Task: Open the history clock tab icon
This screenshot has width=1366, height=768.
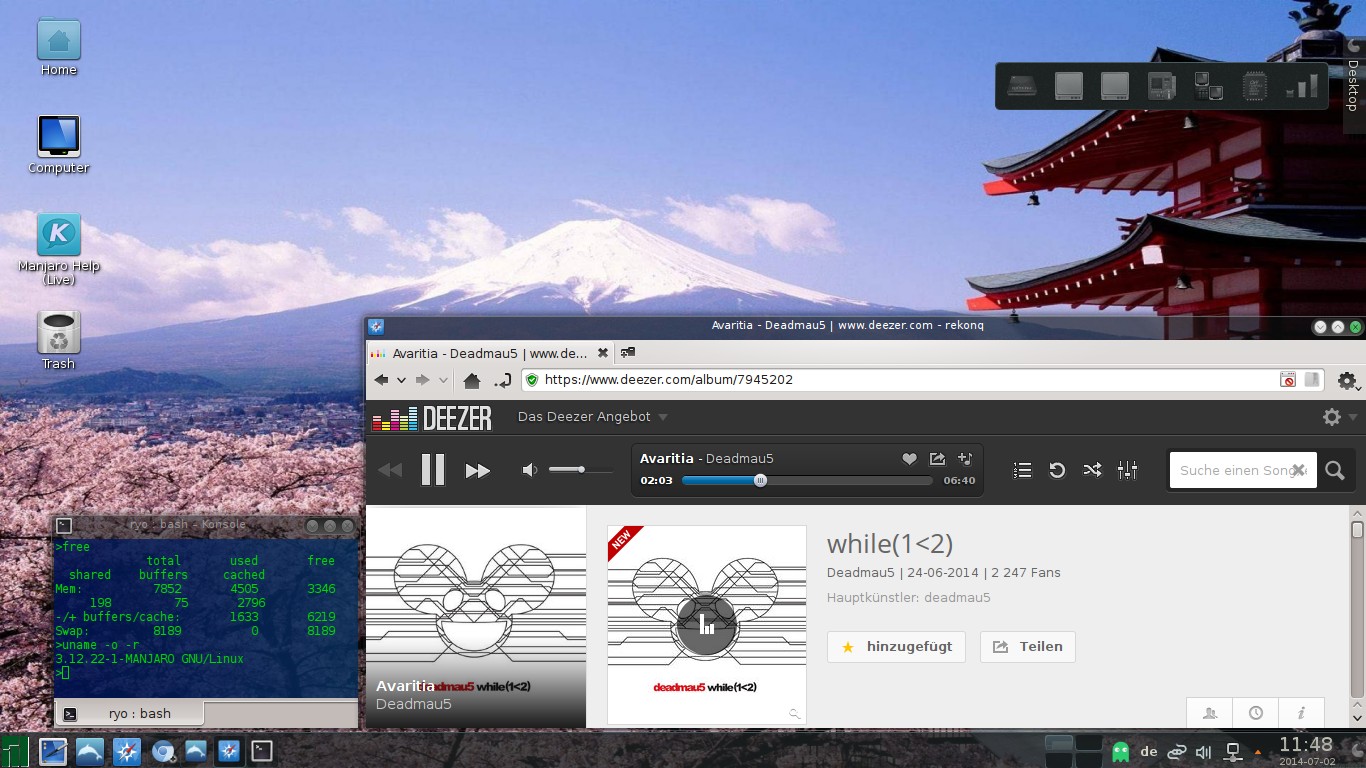Action: pos(1256,713)
